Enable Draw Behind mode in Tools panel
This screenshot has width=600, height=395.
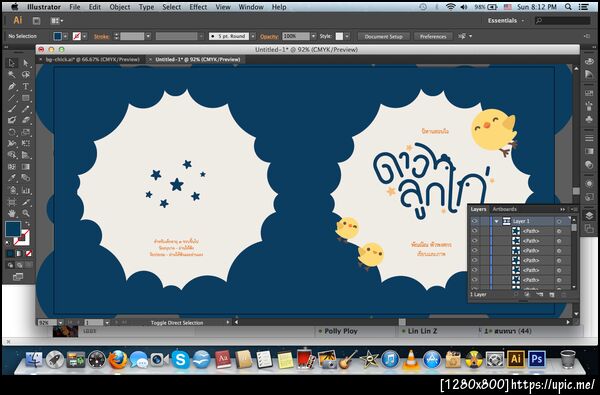tap(20, 265)
